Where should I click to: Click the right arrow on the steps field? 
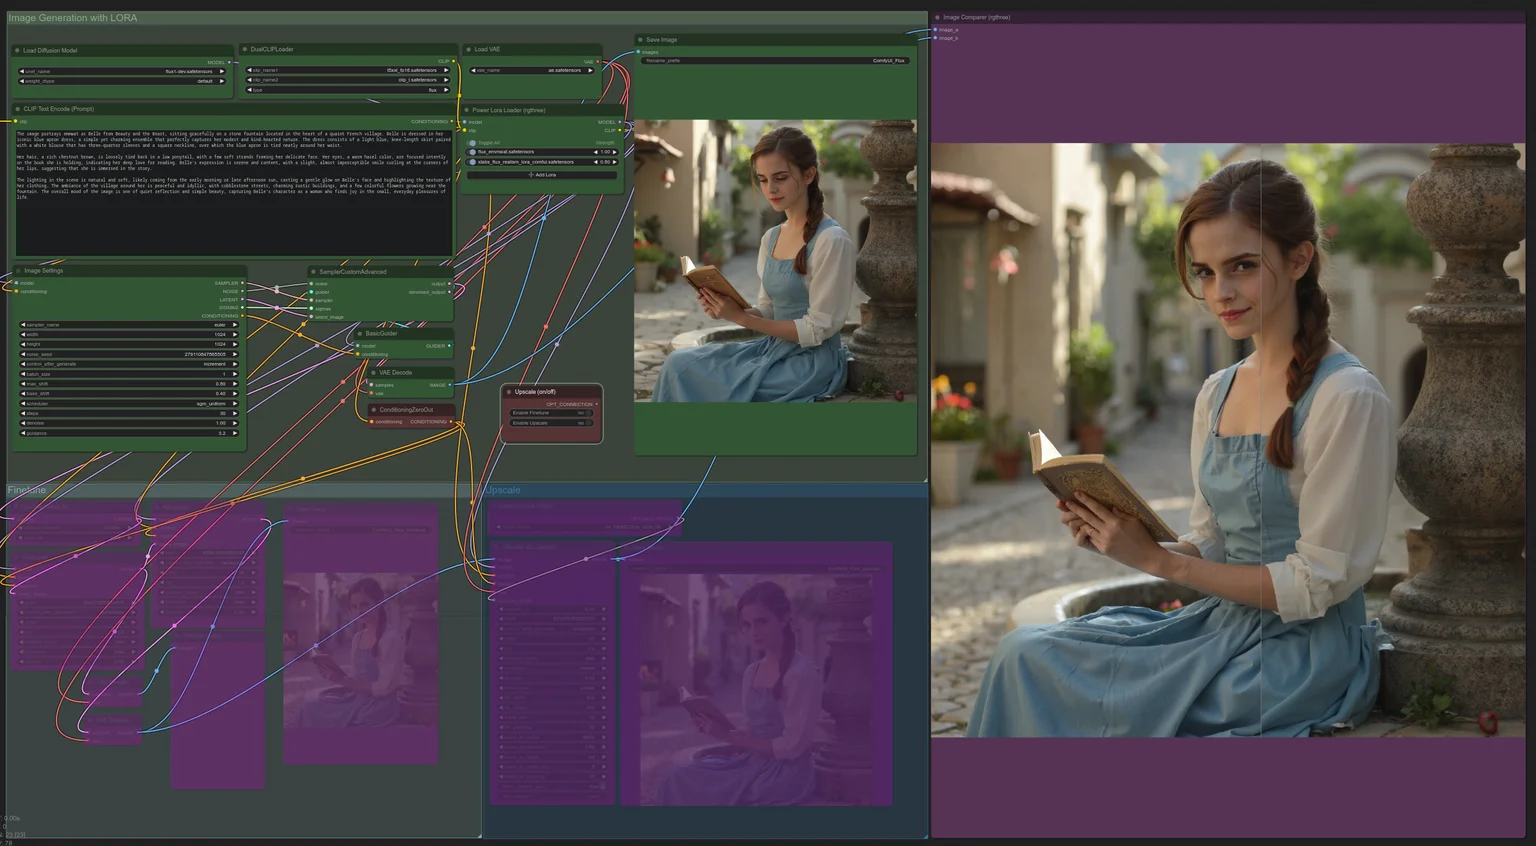pos(235,413)
